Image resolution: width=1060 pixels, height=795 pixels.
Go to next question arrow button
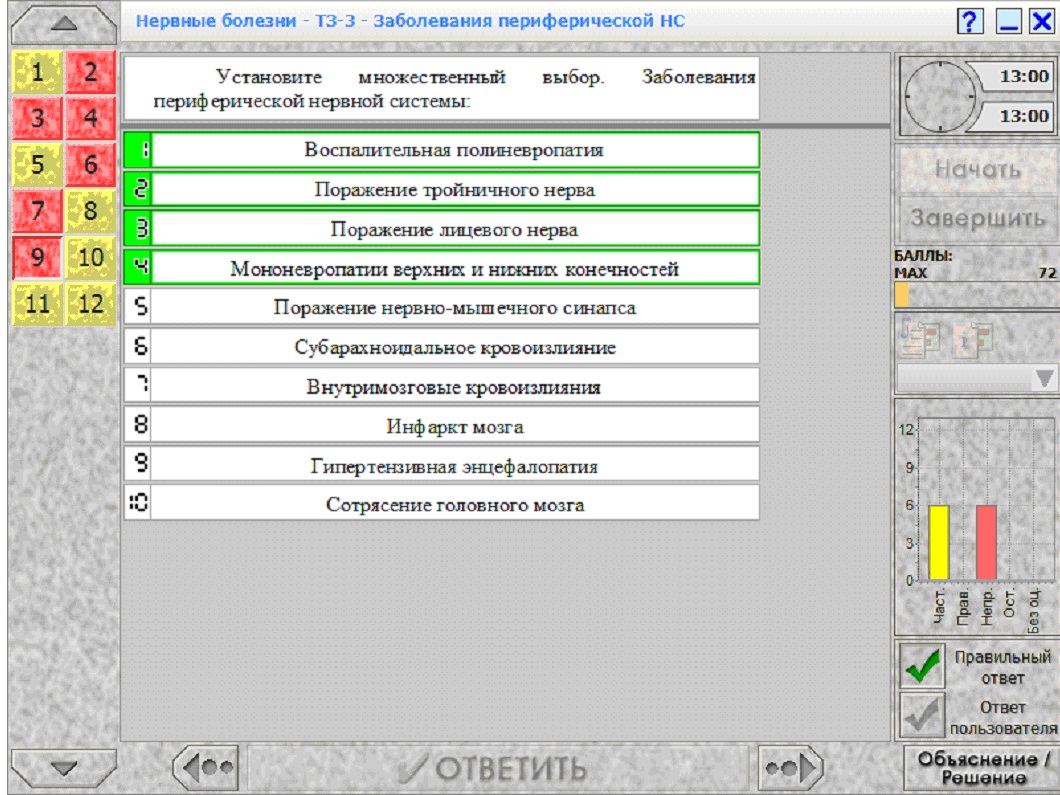click(x=790, y=768)
